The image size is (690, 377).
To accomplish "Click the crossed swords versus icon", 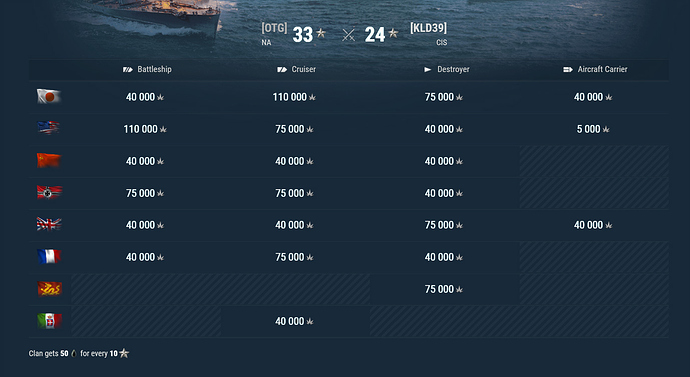I will click(349, 35).
